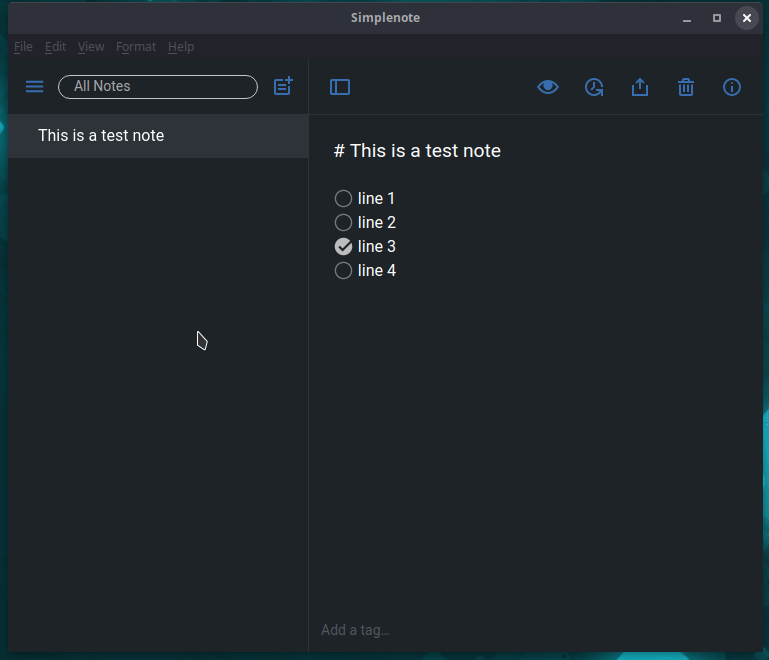Open the Edit menu
The height and width of the screenshot is (660, 769).
pyautogui.click(x=55, y=47)
